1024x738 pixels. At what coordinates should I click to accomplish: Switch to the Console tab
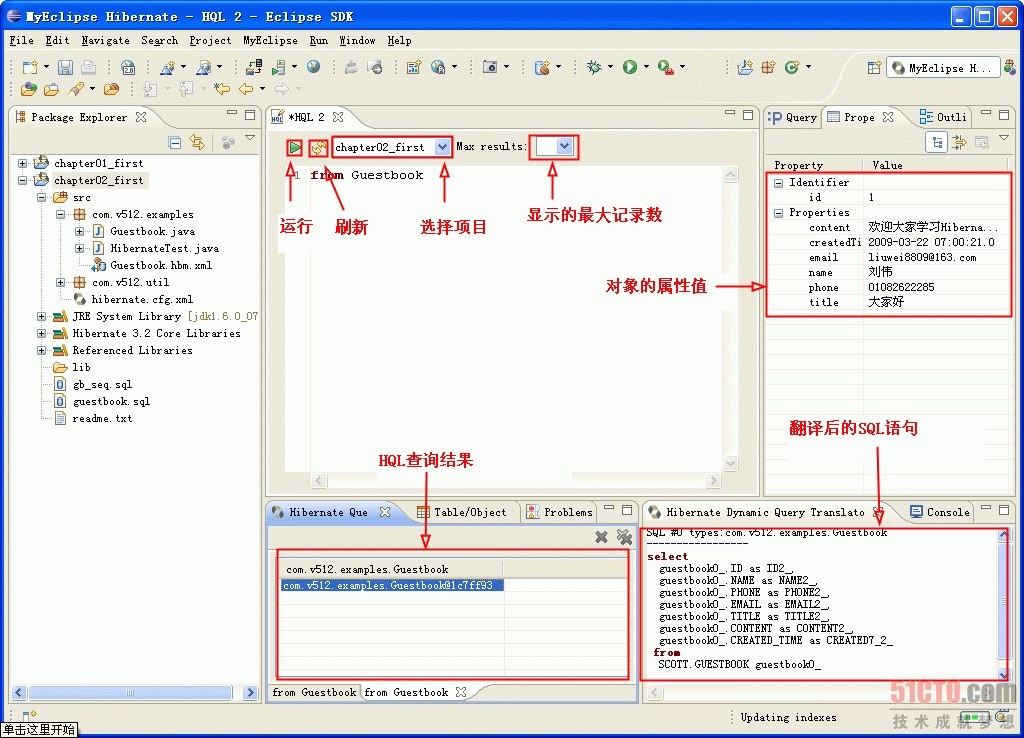point(940,512)
